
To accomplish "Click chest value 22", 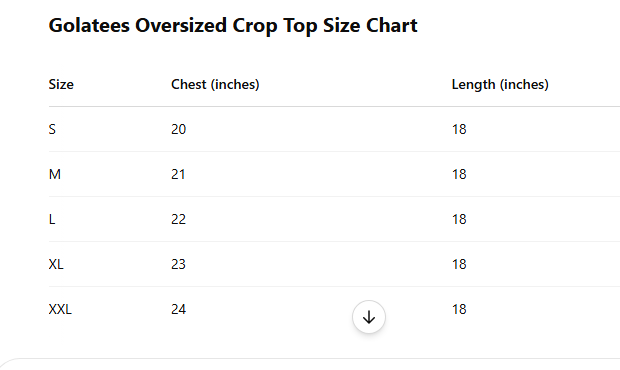I will point(178,219).
